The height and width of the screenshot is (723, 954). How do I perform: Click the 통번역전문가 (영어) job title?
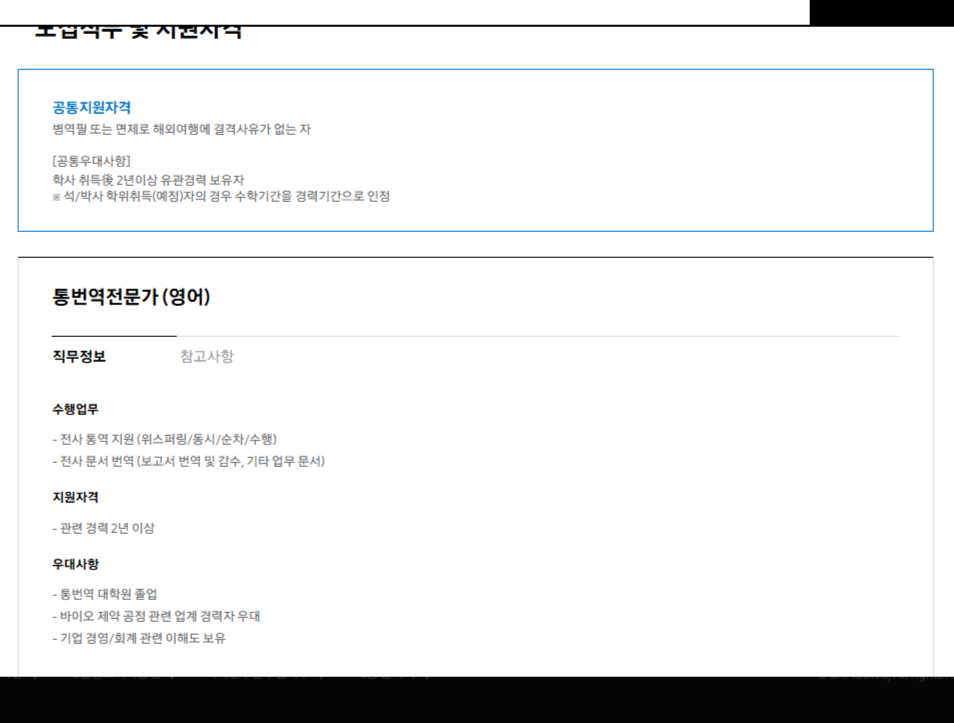tap(125, 297)
